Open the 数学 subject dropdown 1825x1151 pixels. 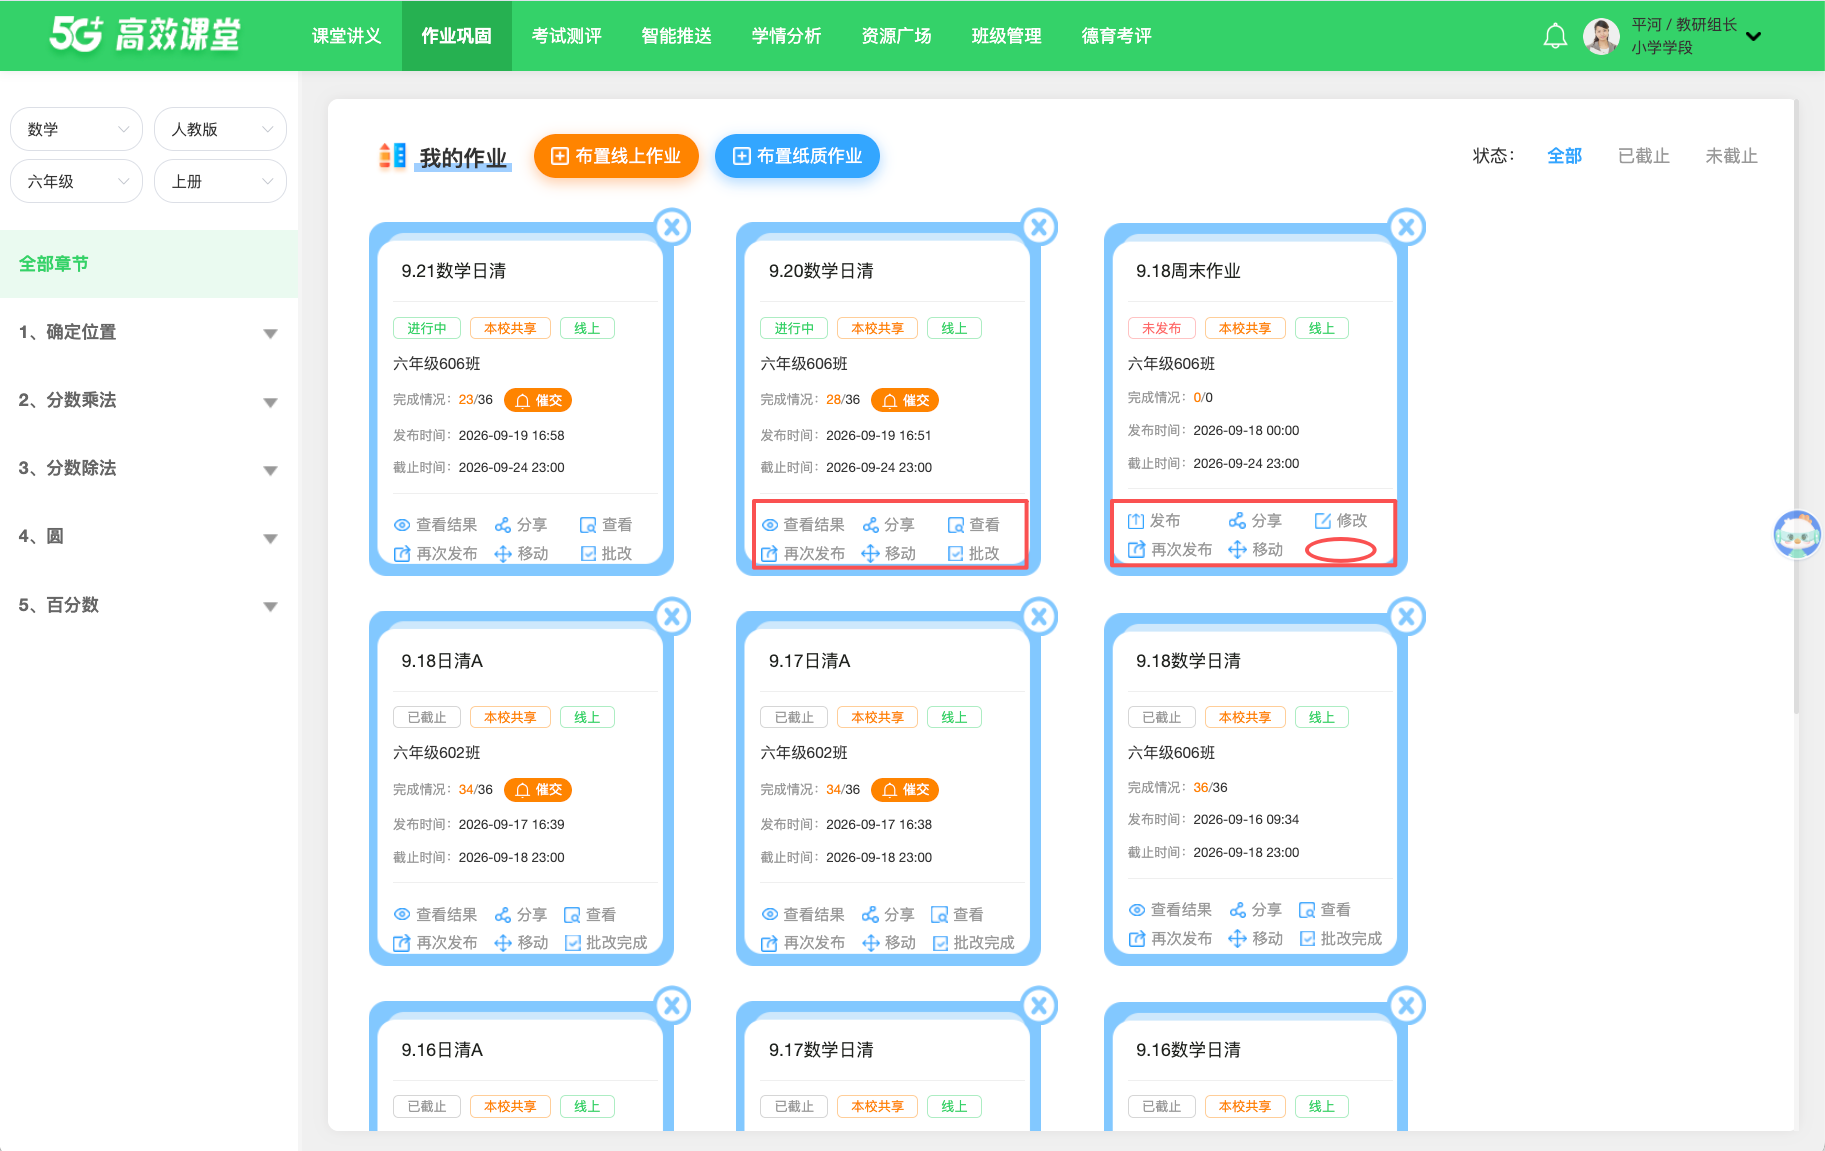(x=77, y=129)
